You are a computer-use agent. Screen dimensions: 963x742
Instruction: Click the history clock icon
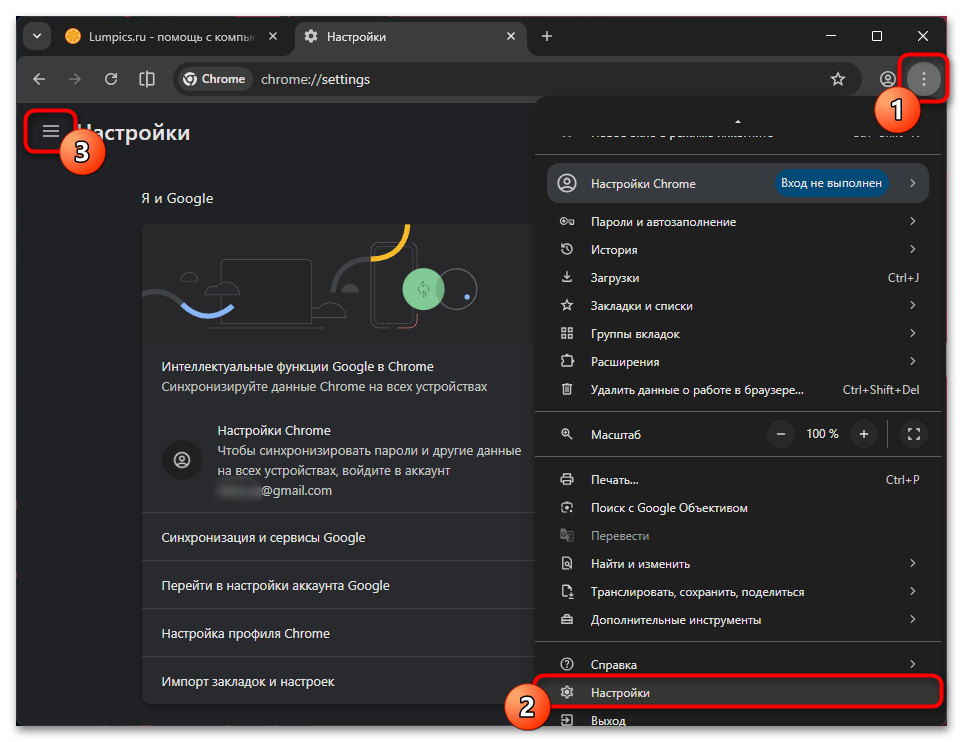tap(567, 249)
